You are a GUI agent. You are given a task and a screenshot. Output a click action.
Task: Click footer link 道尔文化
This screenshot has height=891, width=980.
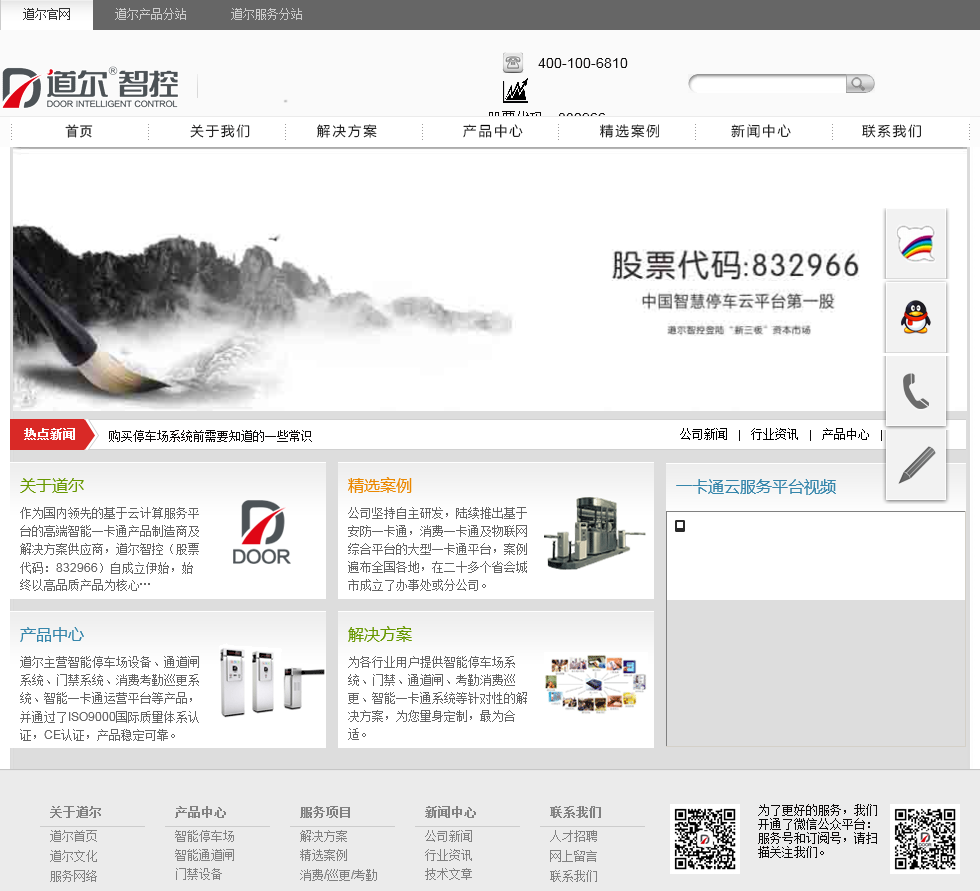[74, 856]
